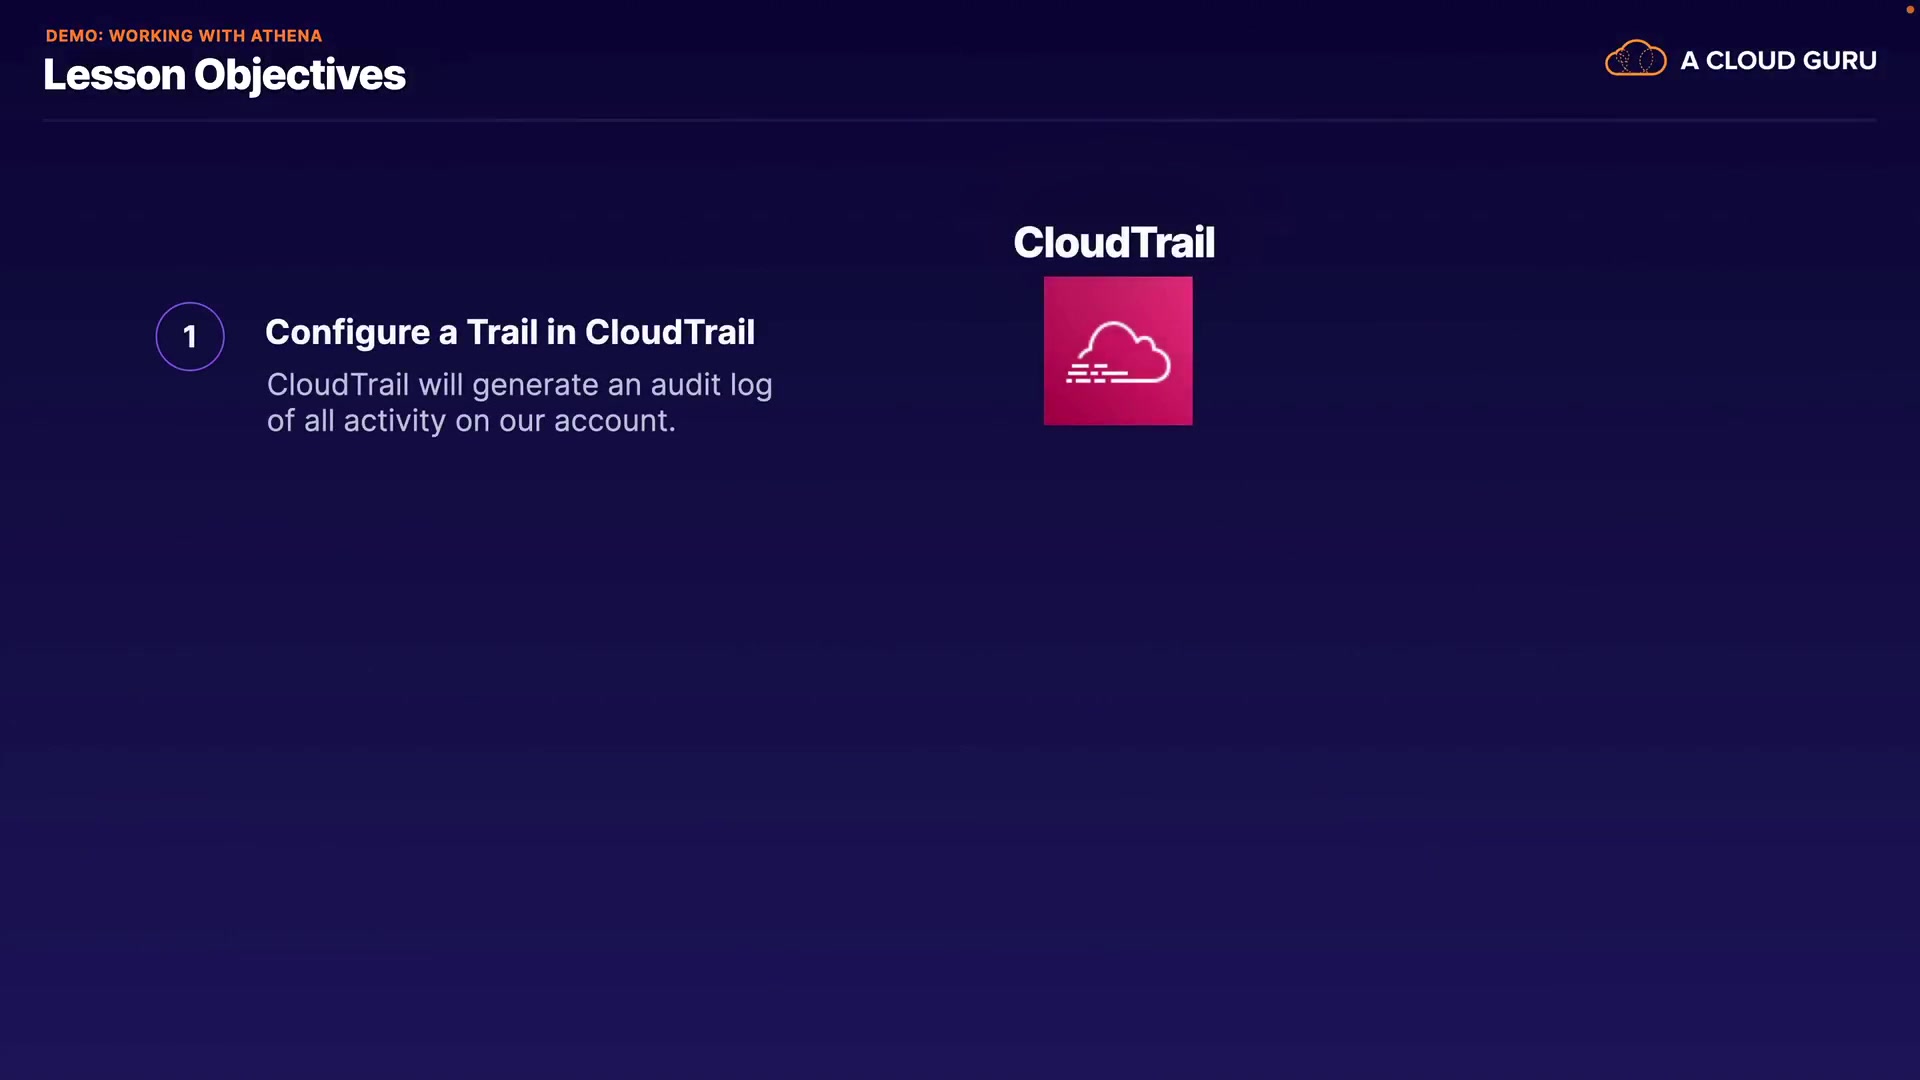
Task: Click the word 'DEMO:' in the top-left label
Action: 74,36
